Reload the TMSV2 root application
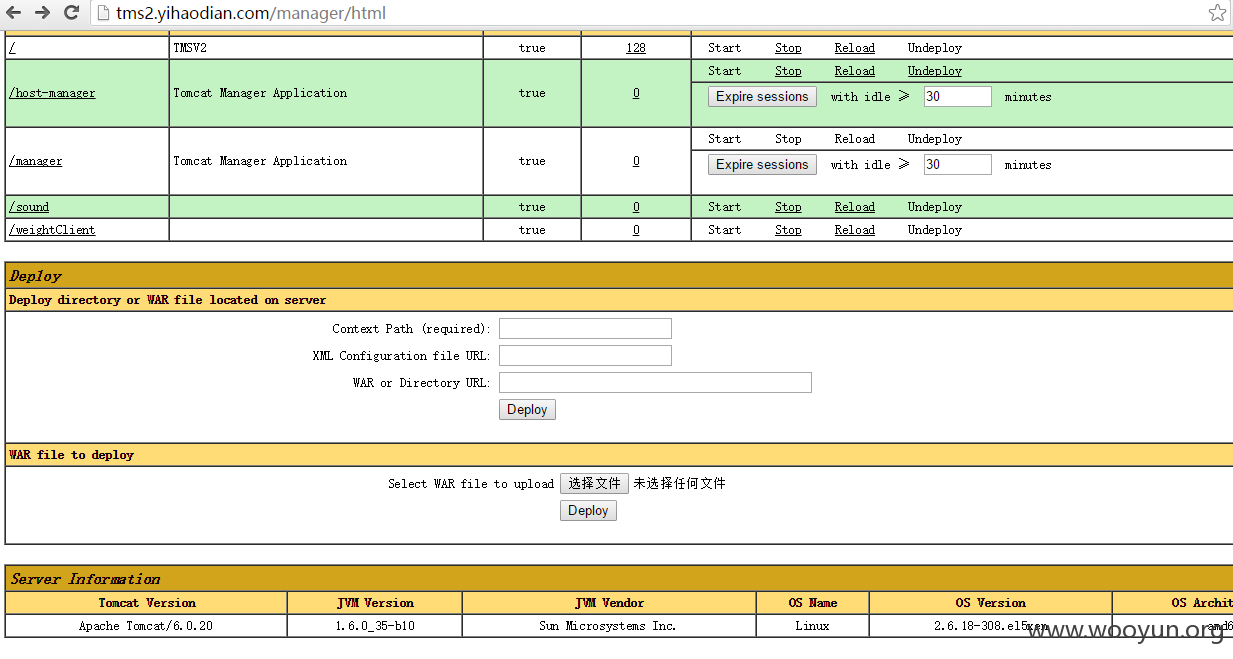 pos(855,48)
